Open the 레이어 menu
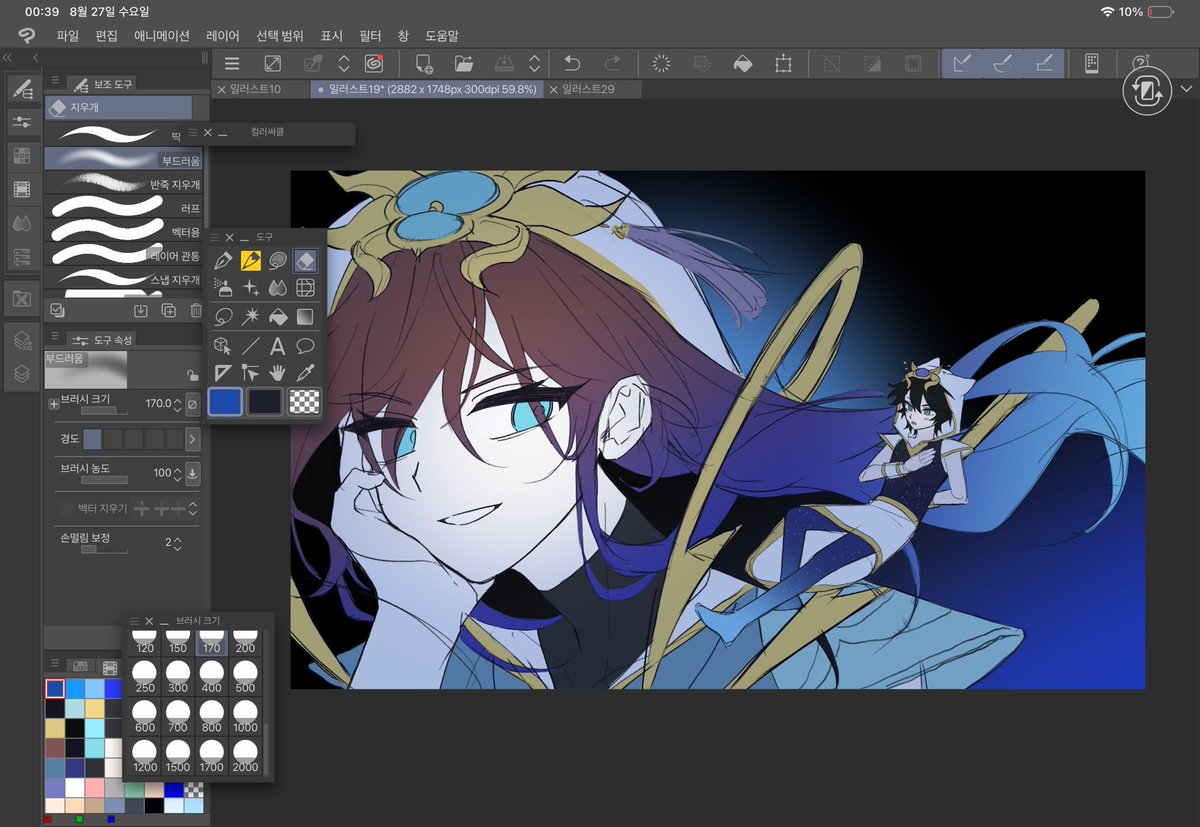This screenshot has height=827, width=1200. [223, 35]
